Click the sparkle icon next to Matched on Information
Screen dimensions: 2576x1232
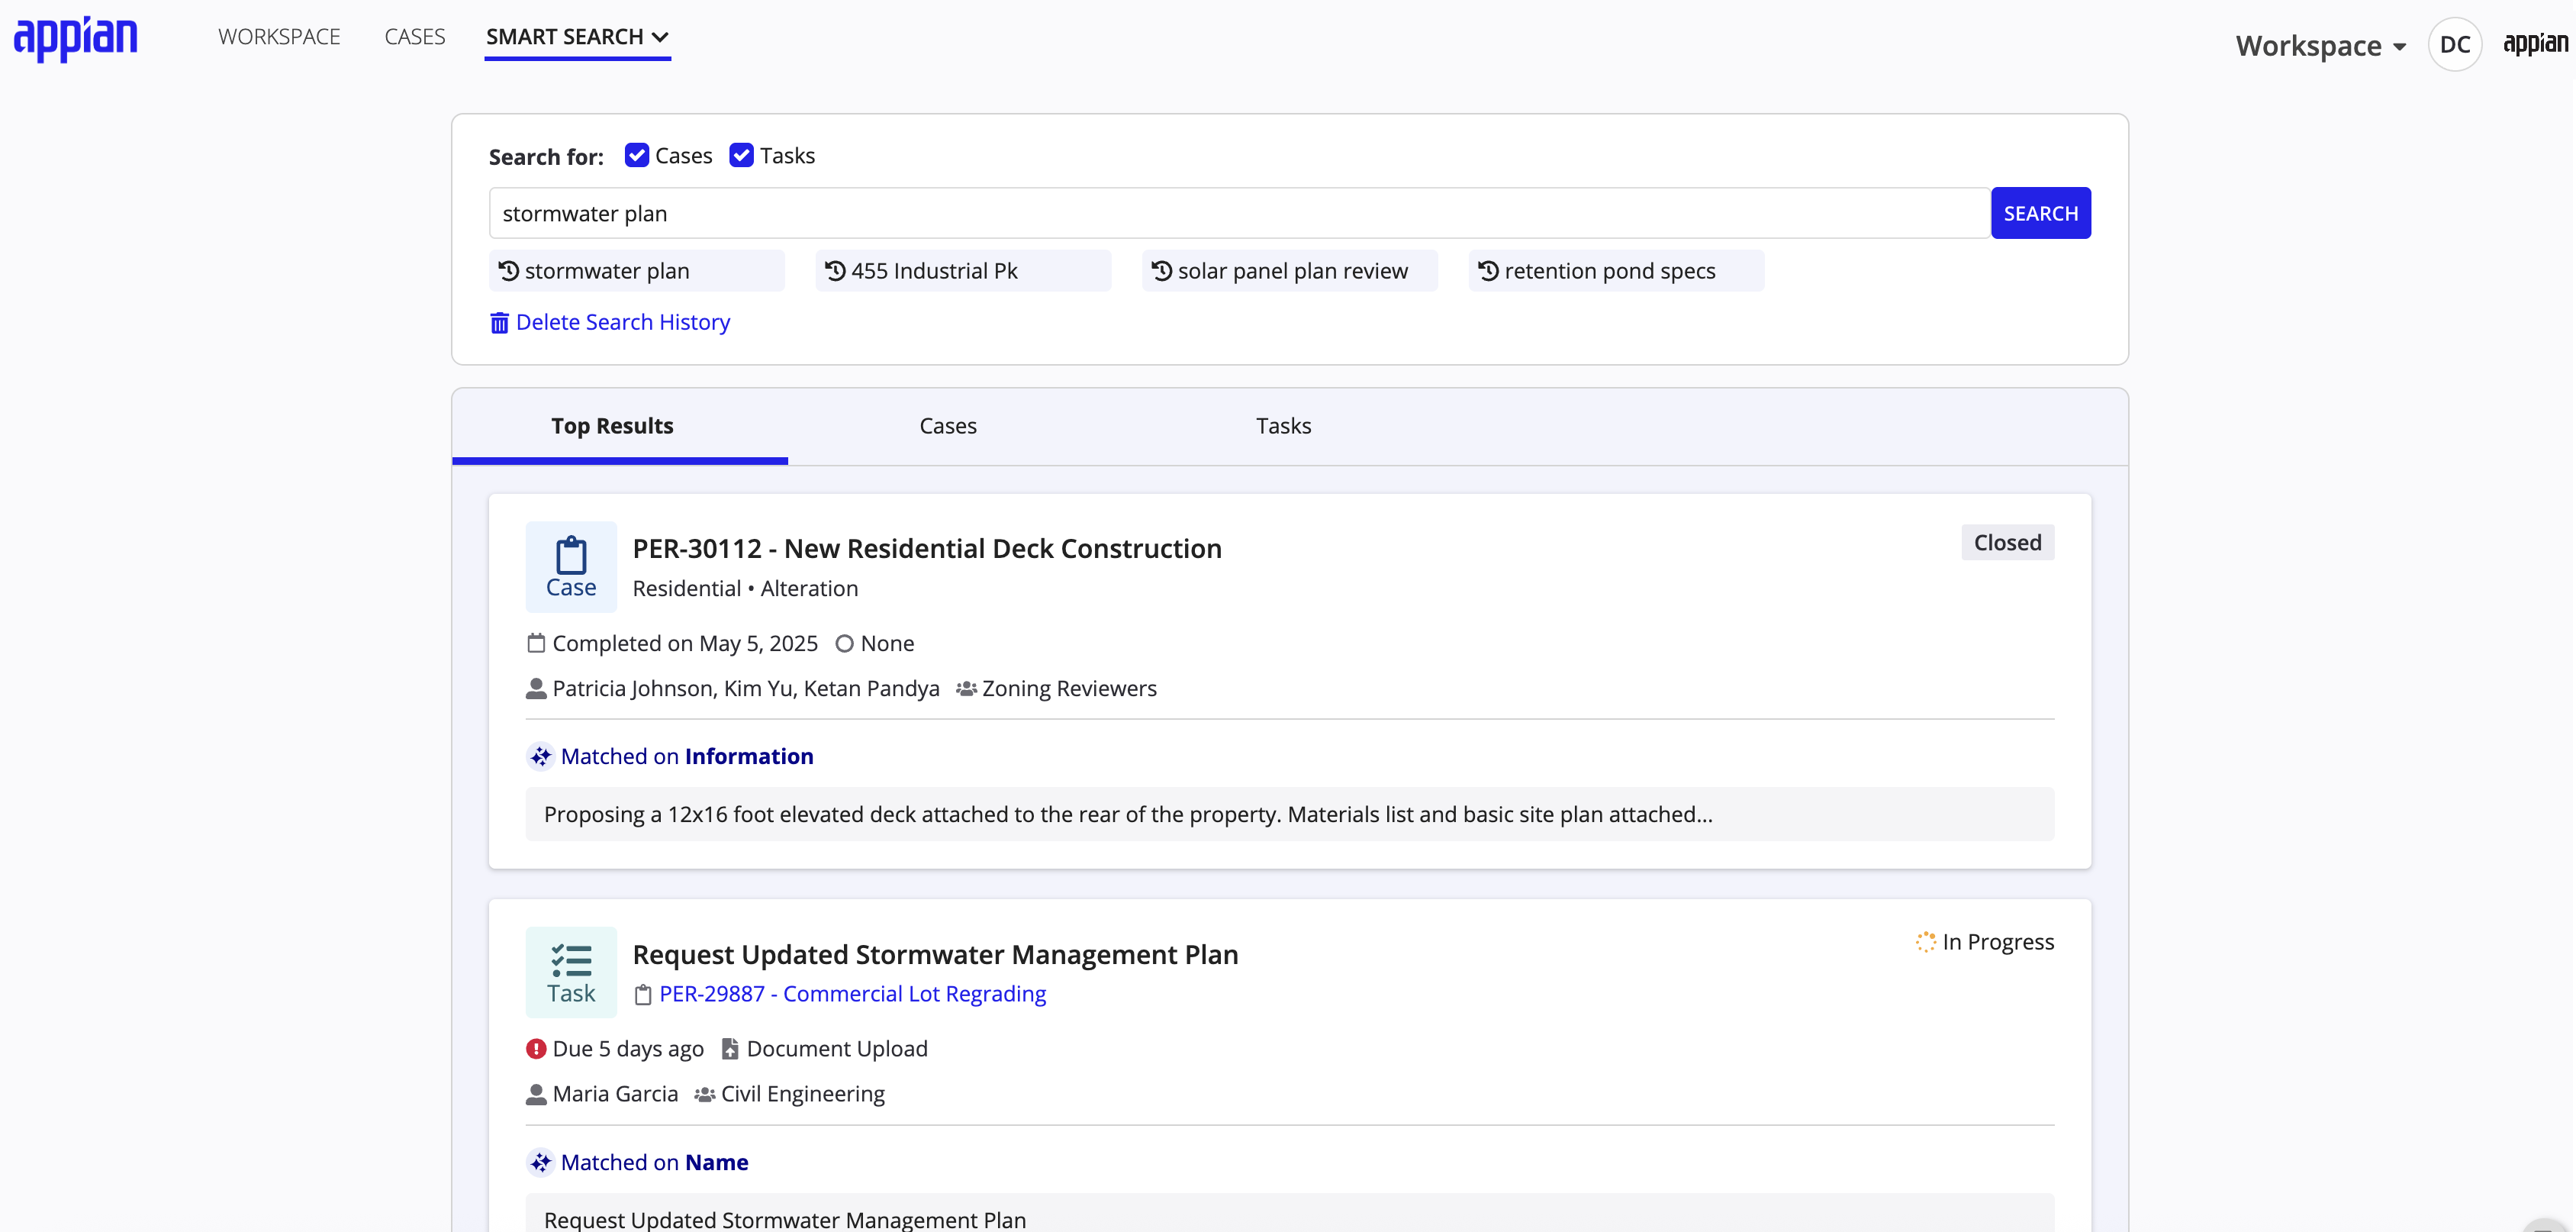(x=540, y=757)
